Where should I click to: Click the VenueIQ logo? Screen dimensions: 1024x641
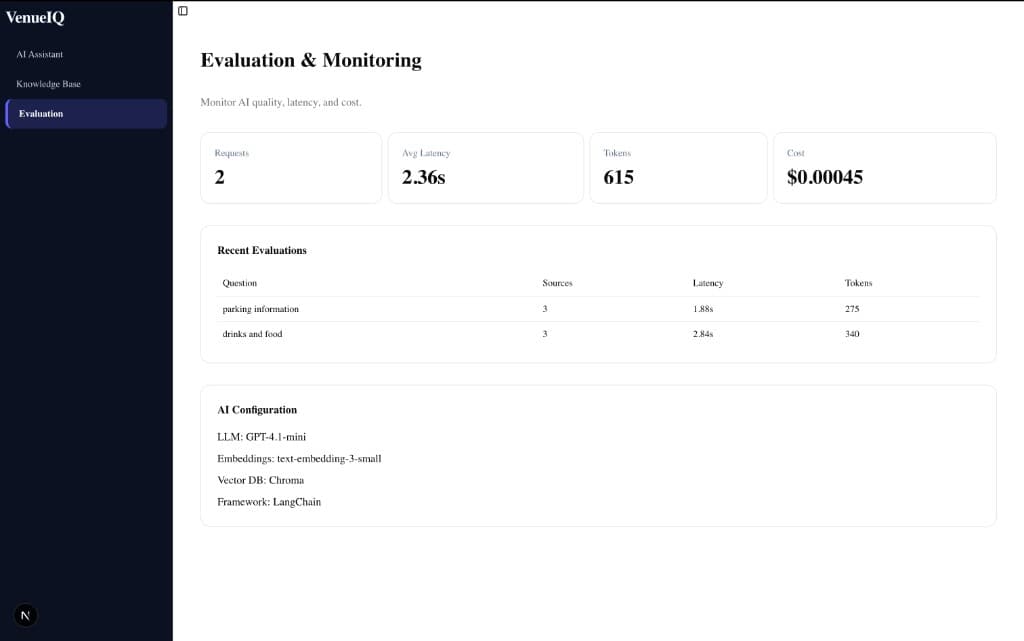(x=35, y=18)
